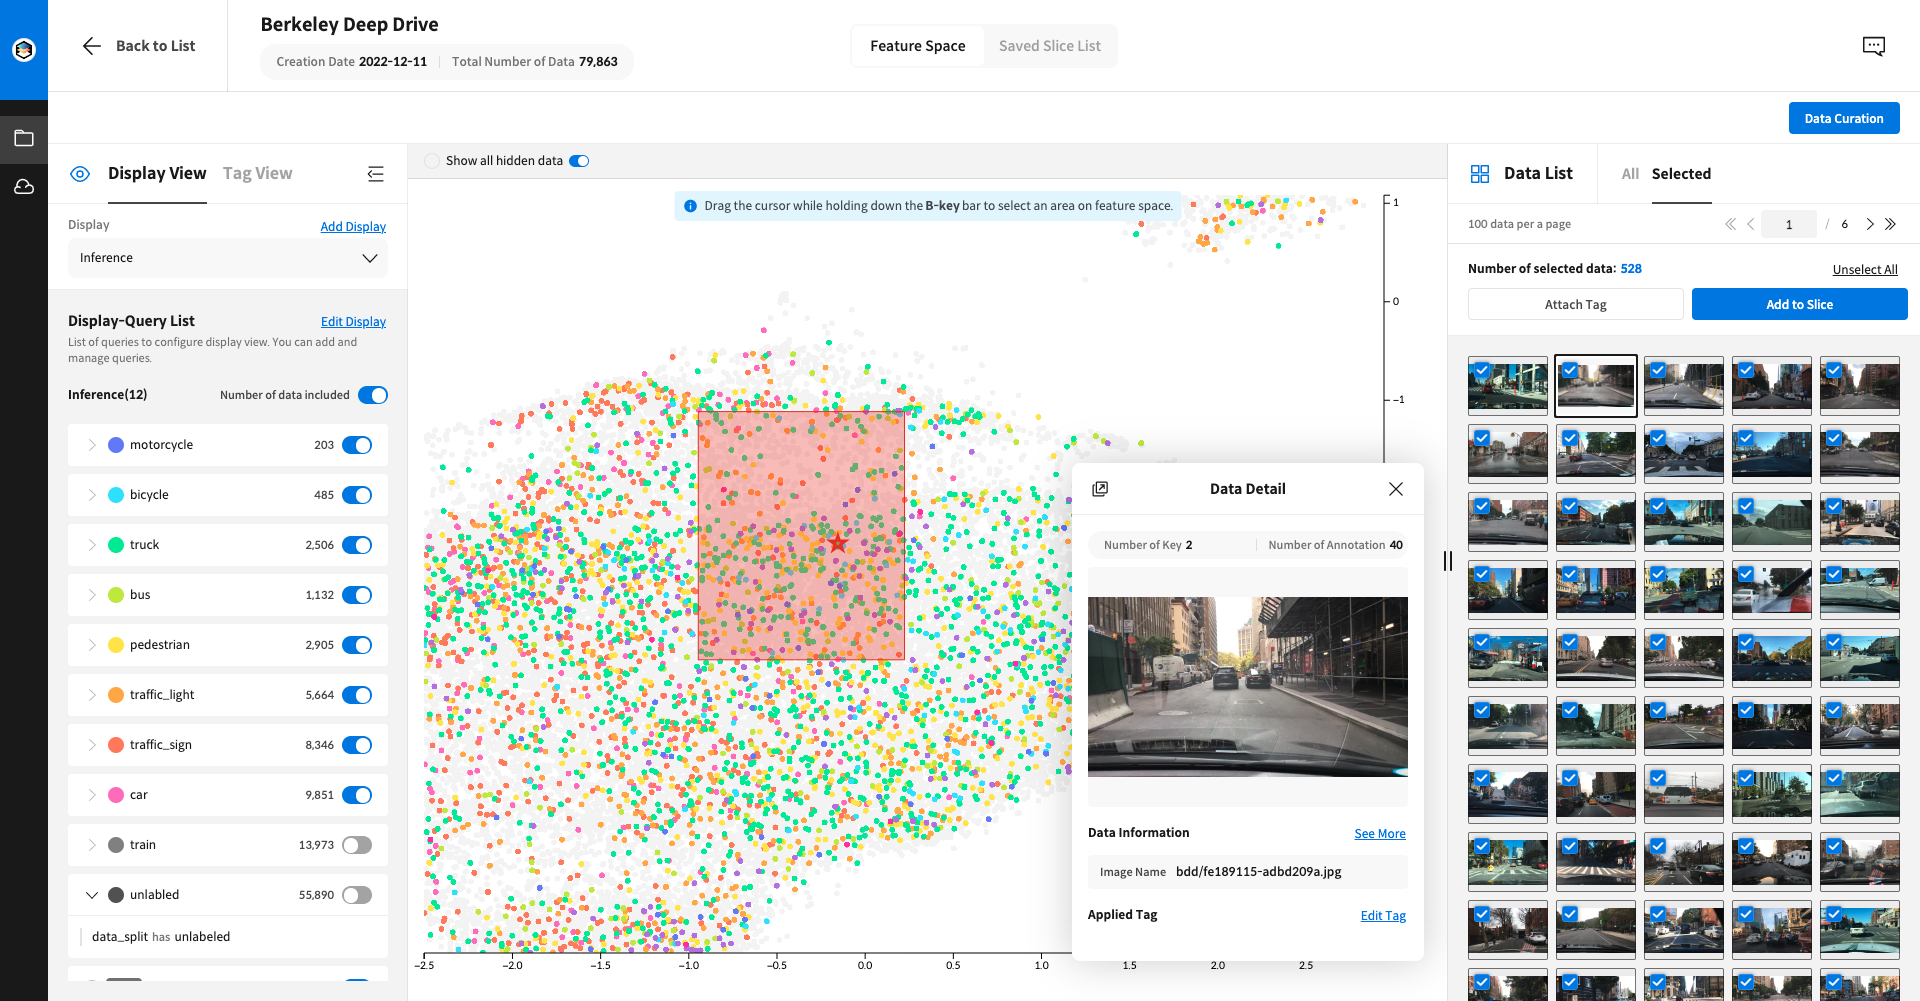
Task: Open the chat feedback icon
Action: coord(1874,46)
